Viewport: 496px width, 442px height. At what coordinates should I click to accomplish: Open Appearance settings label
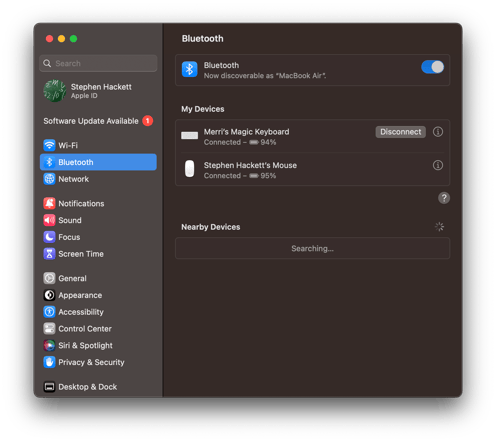coord(80,295)
